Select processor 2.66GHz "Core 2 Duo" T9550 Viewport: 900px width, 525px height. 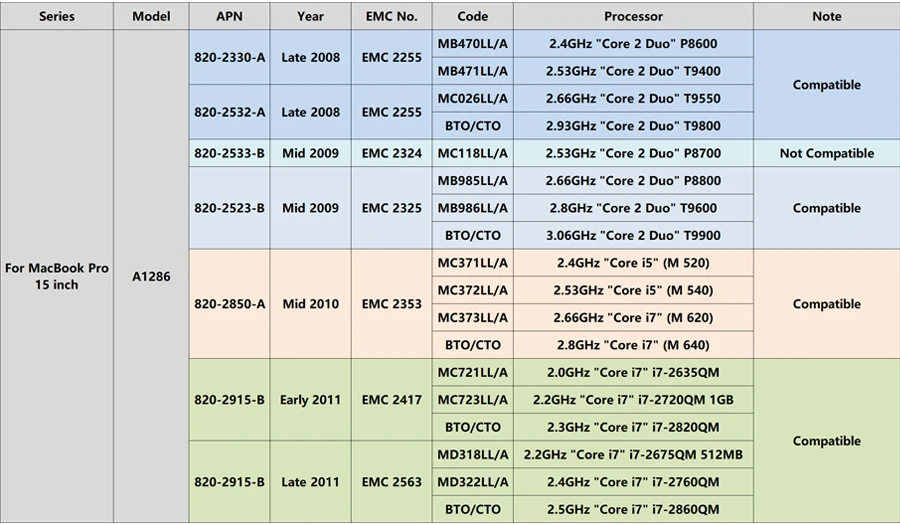(633, 98)
